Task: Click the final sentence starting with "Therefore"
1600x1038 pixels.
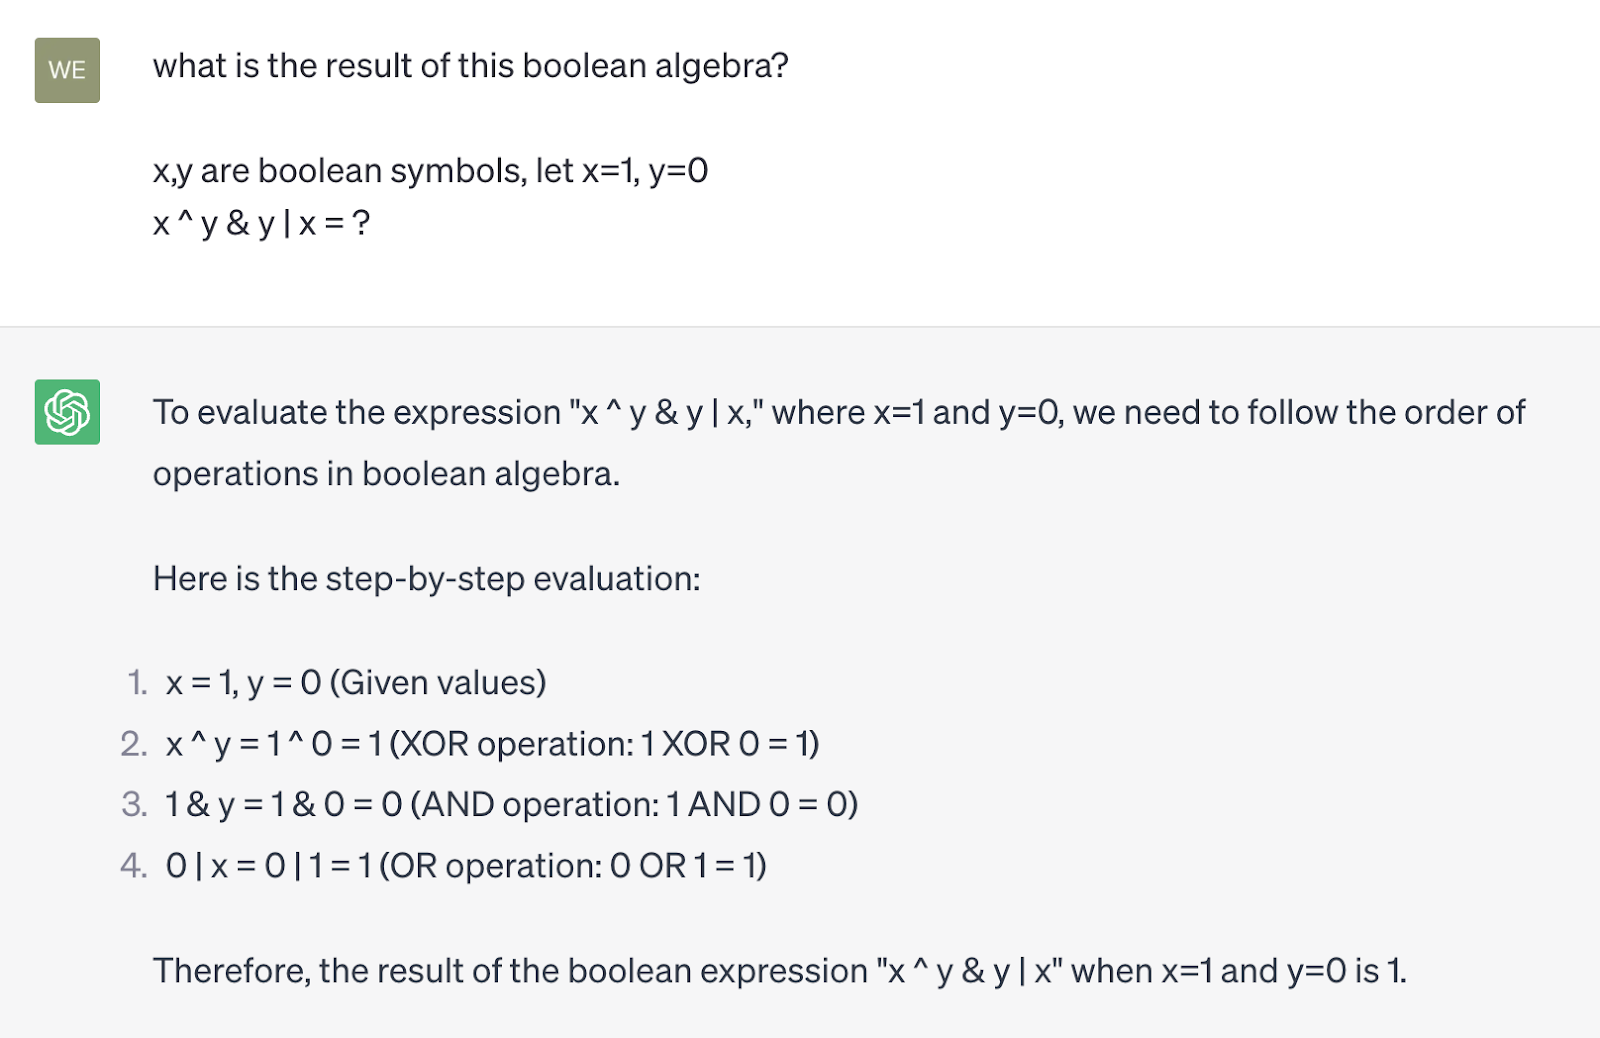Action: [x=779, y=971]
